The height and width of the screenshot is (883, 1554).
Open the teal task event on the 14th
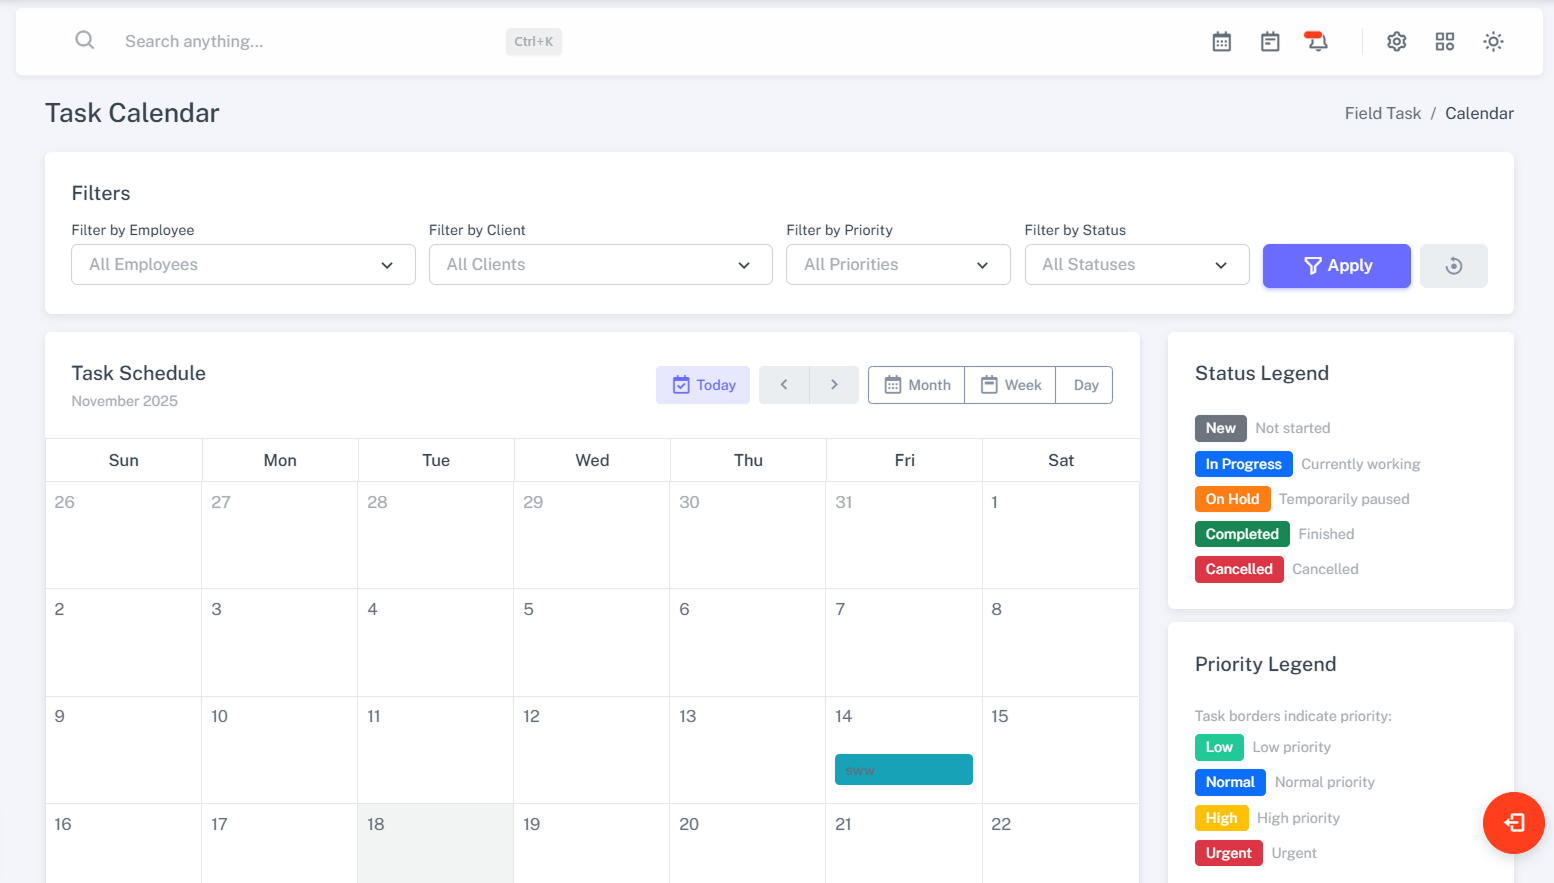903,770
